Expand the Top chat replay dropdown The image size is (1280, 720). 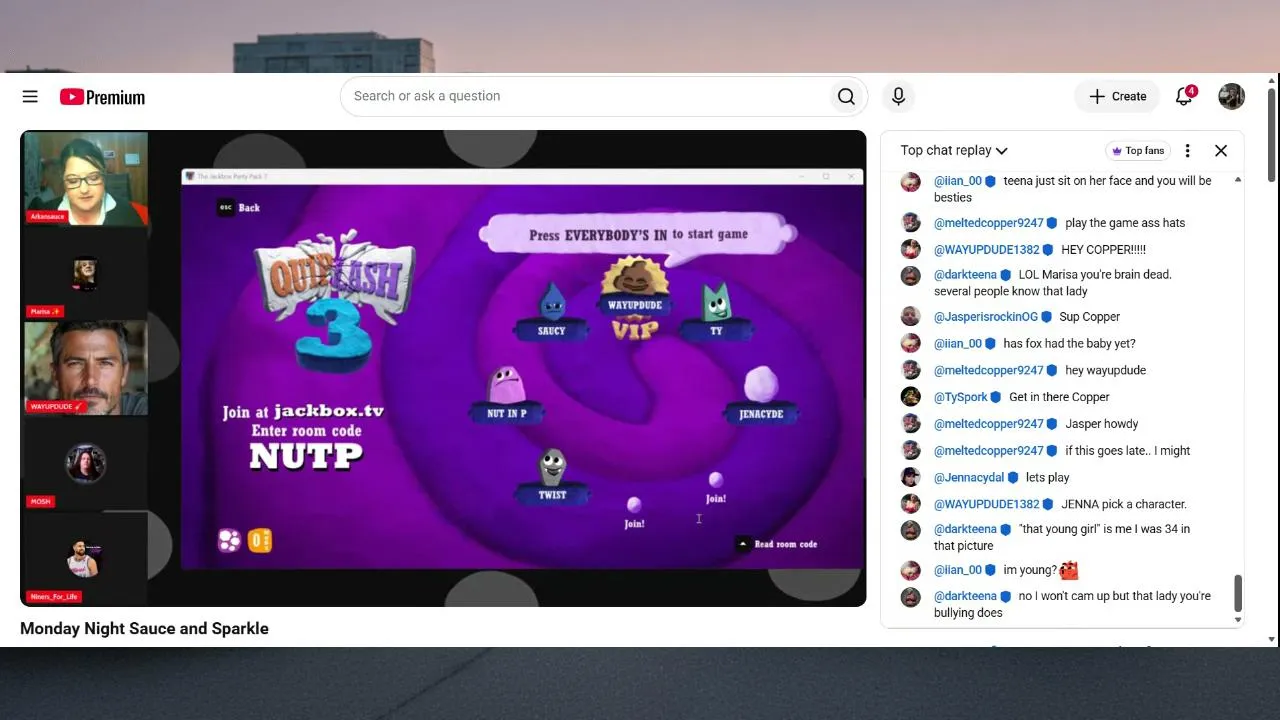[x=953, y=151]
